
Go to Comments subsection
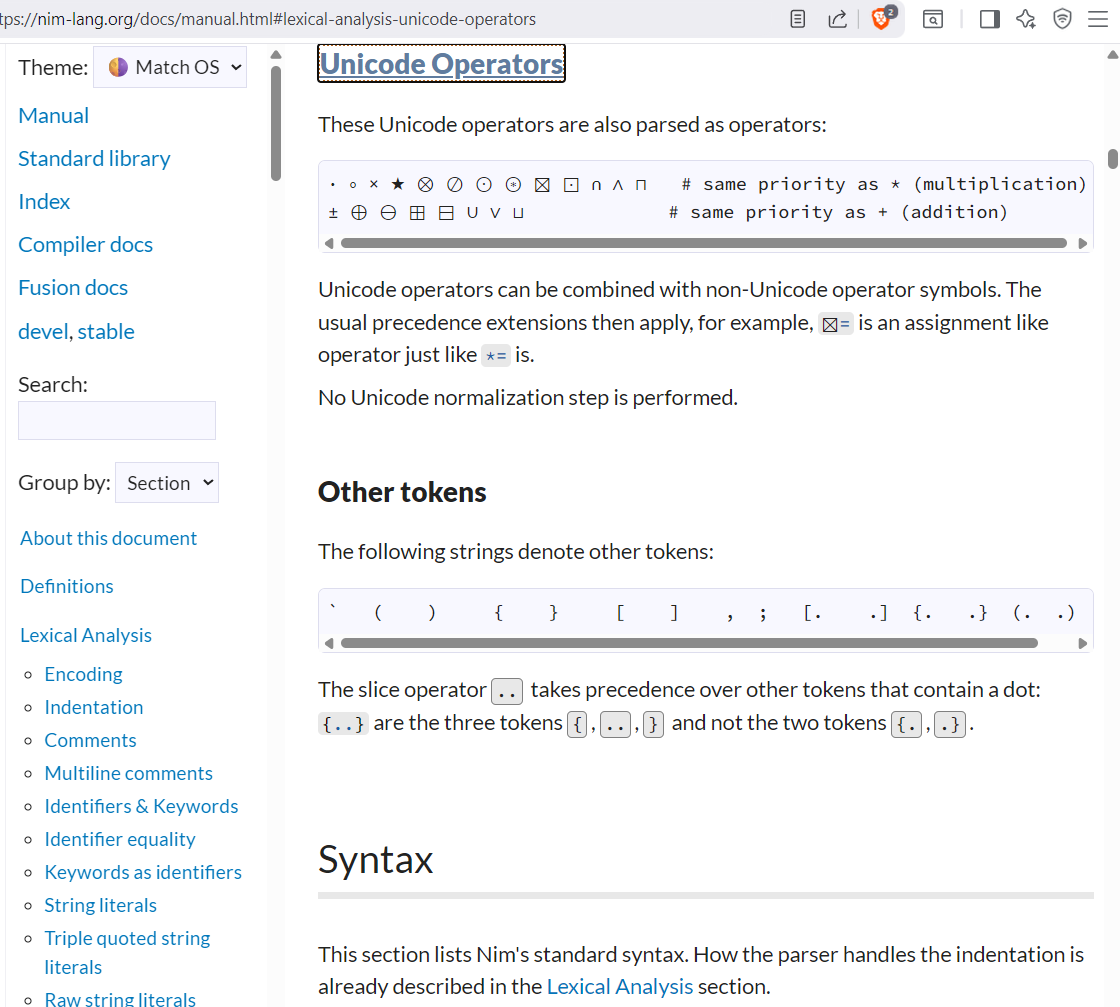(x=91, y=740)
